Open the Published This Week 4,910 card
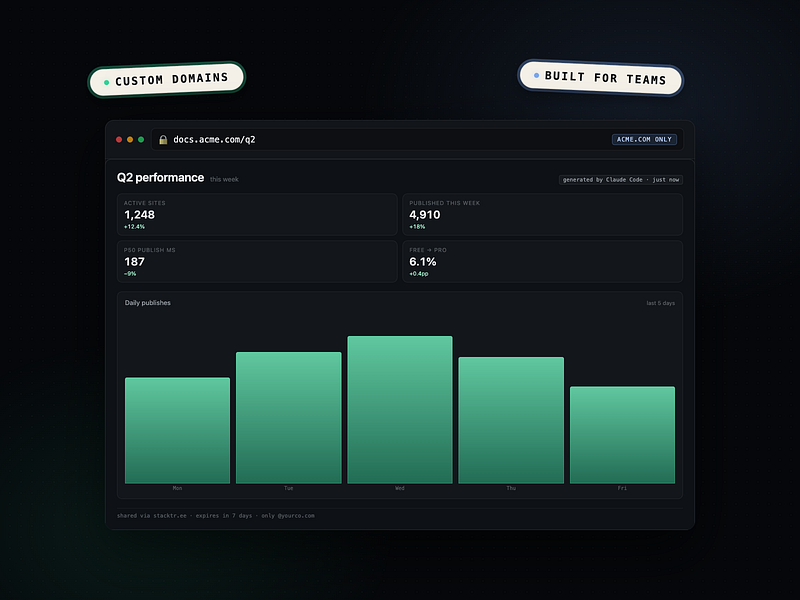Viewport: 800px width, 600px height. [542, 214]
